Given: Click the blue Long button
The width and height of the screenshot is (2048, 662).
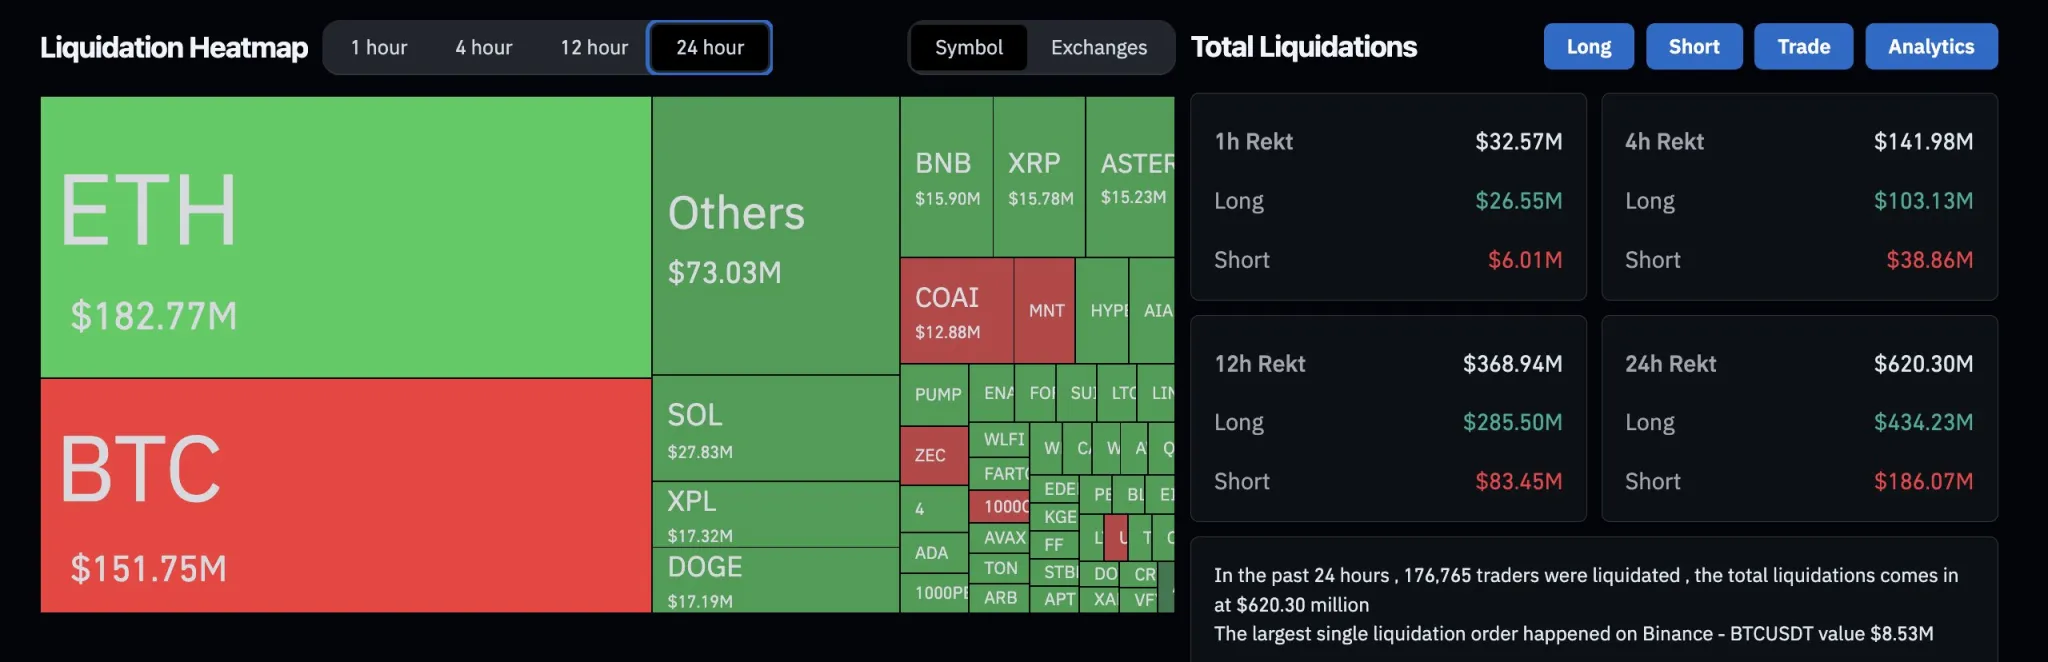Looking at the screenshot, I should (1588, 46).
